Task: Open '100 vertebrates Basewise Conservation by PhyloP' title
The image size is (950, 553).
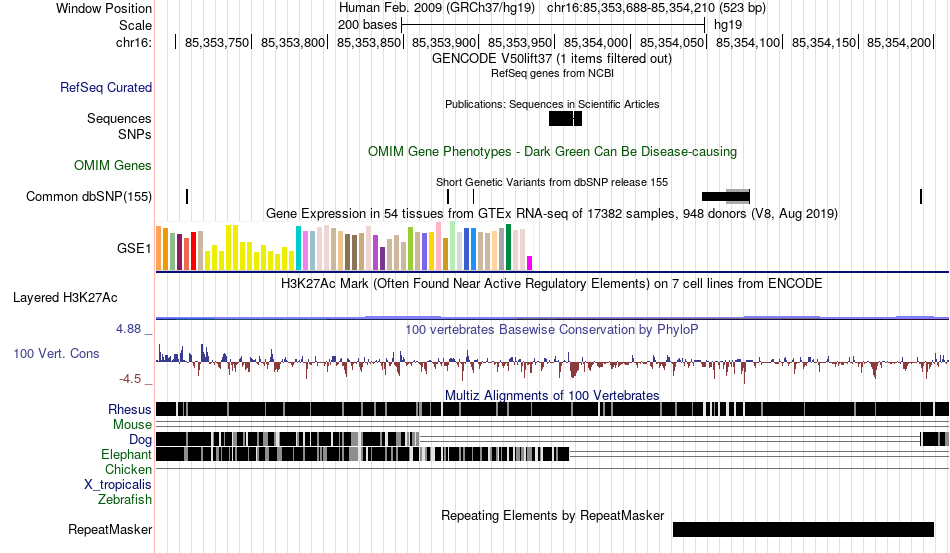Action: (x=552, y=329)
